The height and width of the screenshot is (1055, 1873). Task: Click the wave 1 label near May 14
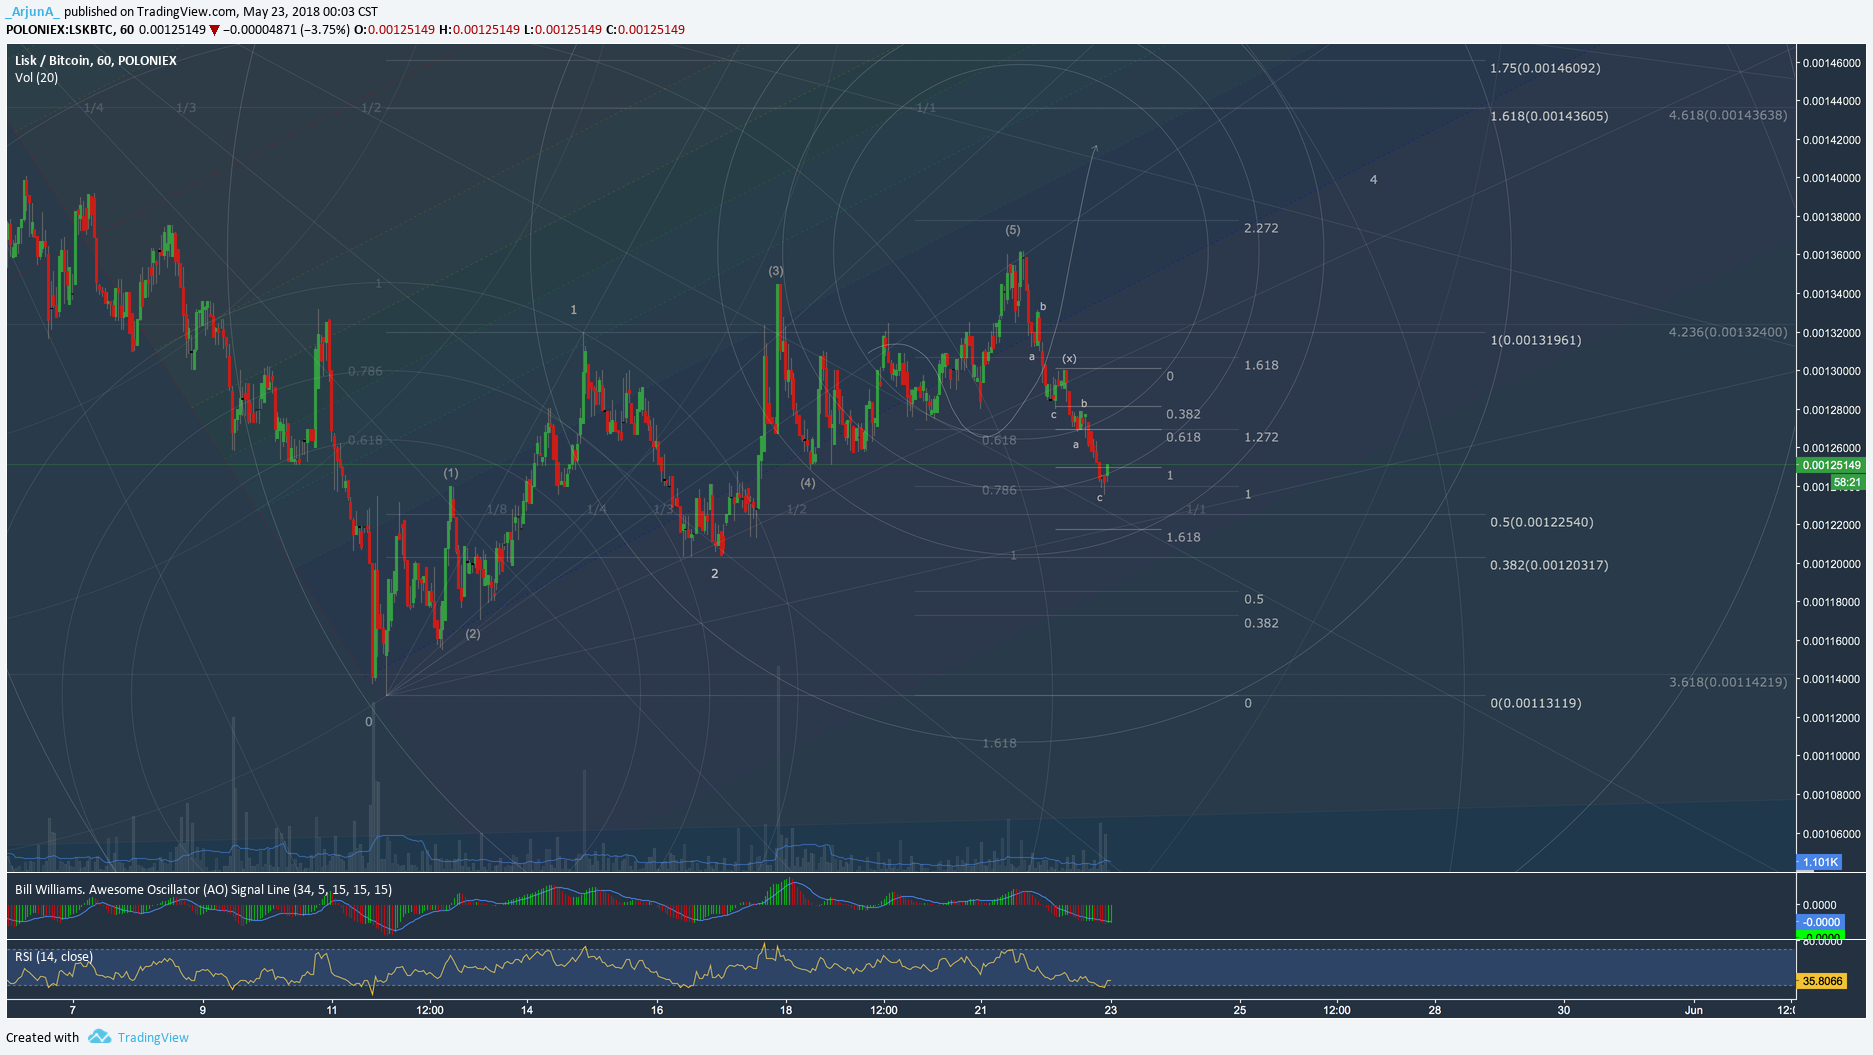tap(573, 311)
